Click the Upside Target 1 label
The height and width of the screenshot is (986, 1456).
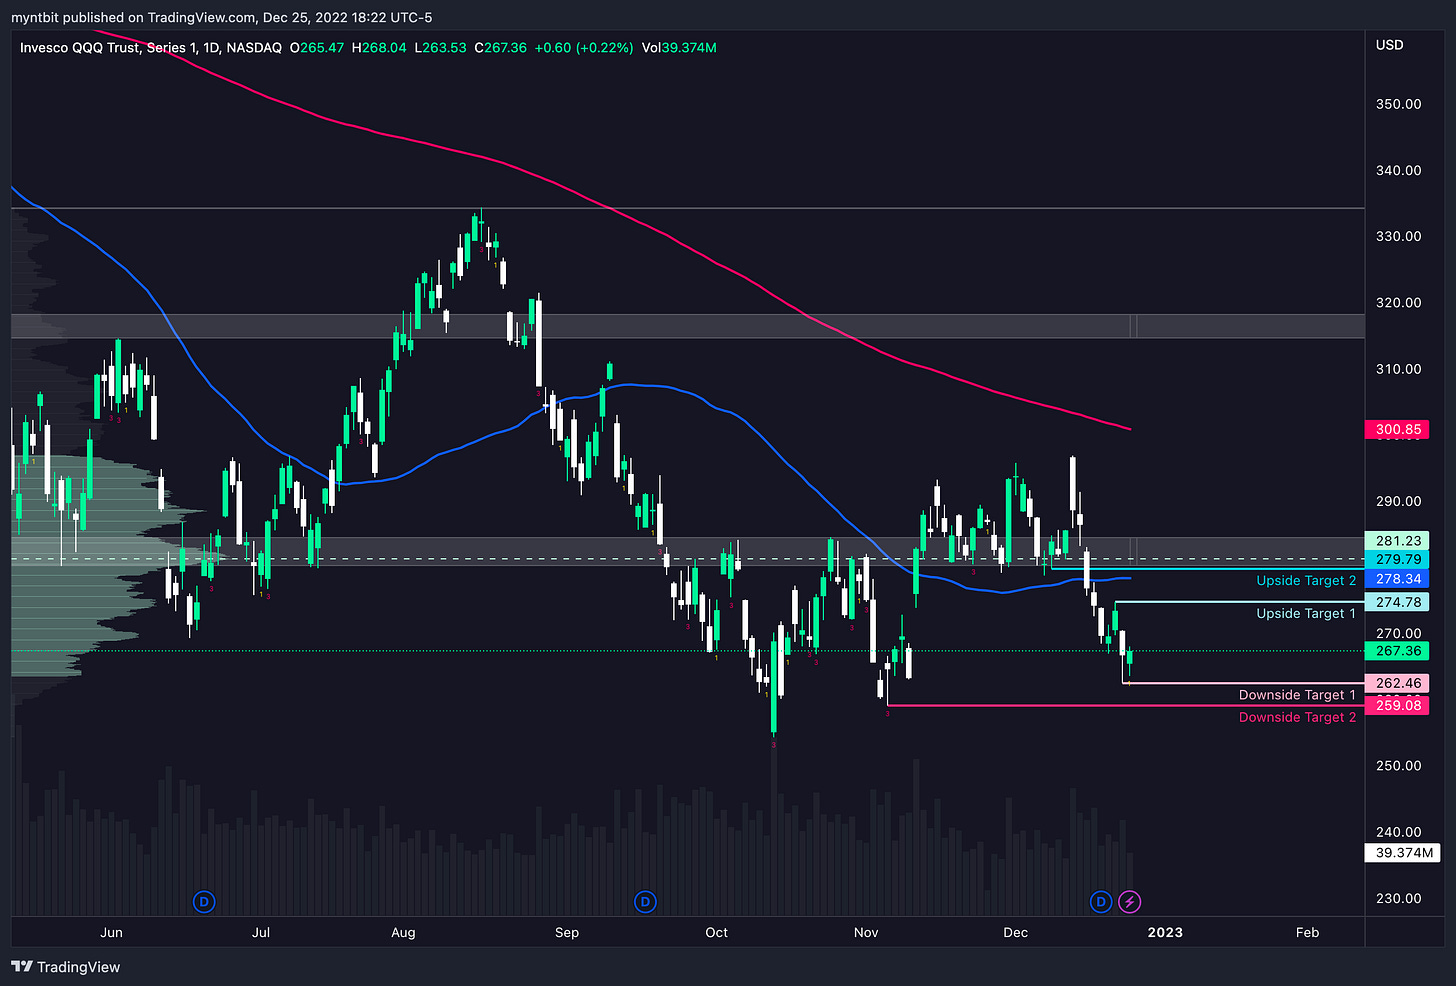point(1306,614)
